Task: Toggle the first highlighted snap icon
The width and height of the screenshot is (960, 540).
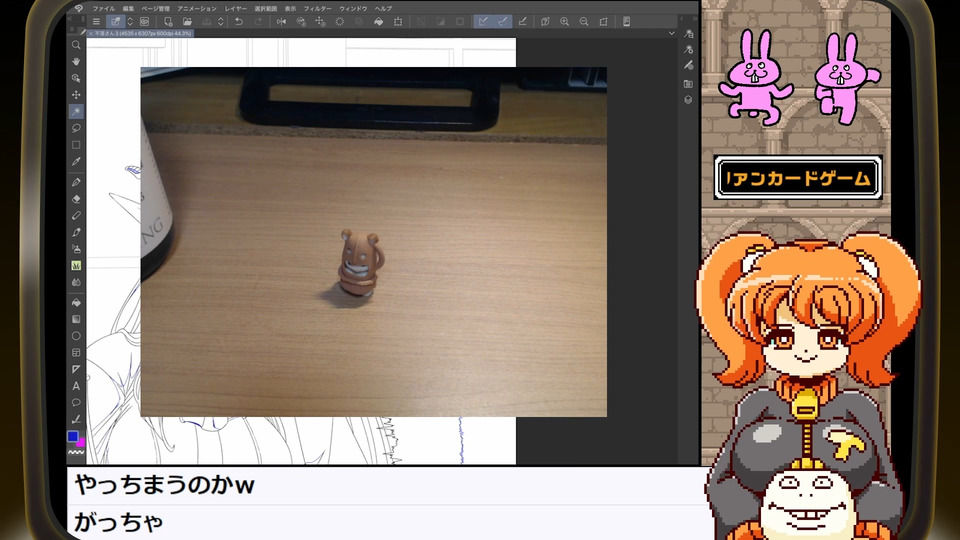Action: coord(483,21)
